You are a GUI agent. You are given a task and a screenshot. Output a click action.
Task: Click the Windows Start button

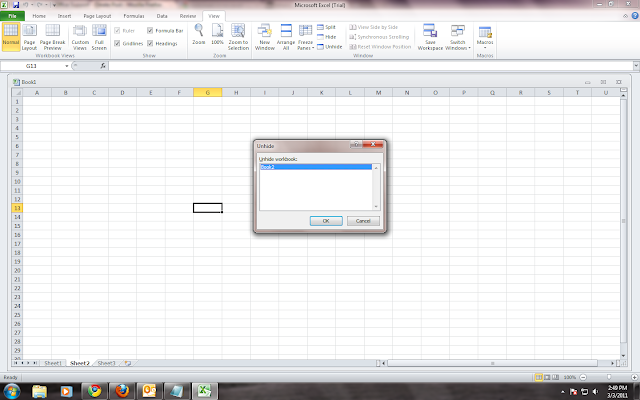click(11, 391)
